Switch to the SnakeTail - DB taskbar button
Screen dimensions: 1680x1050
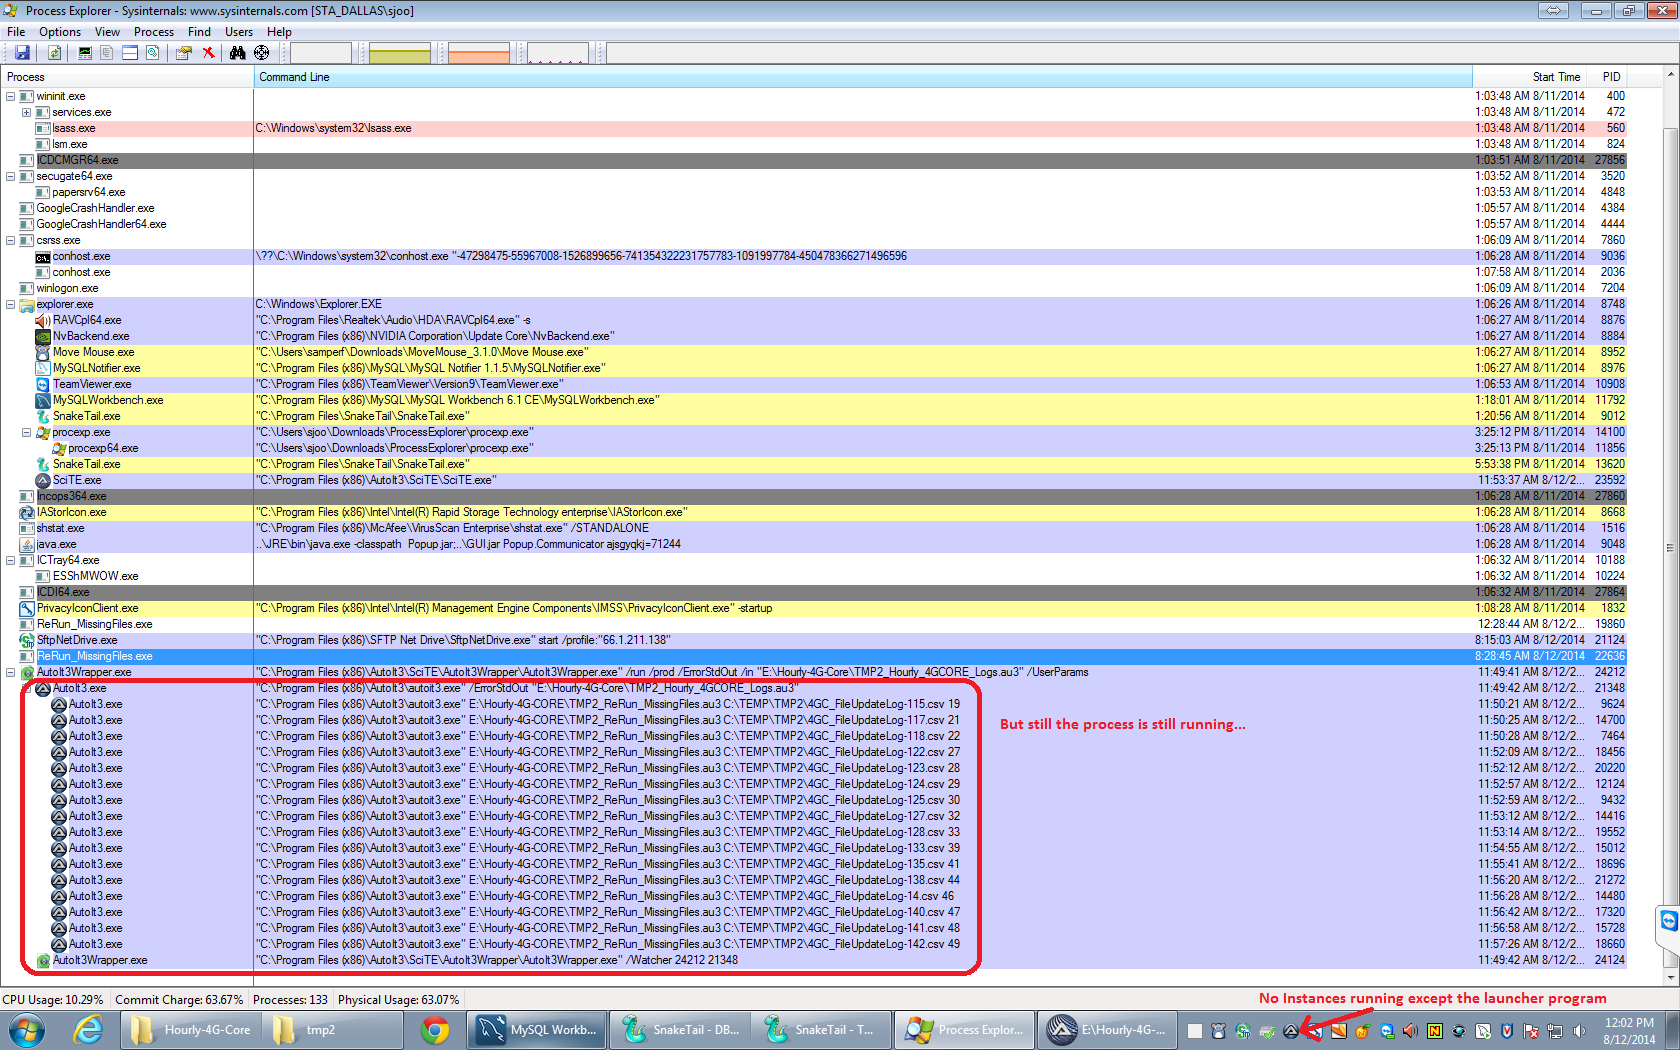680,1030
